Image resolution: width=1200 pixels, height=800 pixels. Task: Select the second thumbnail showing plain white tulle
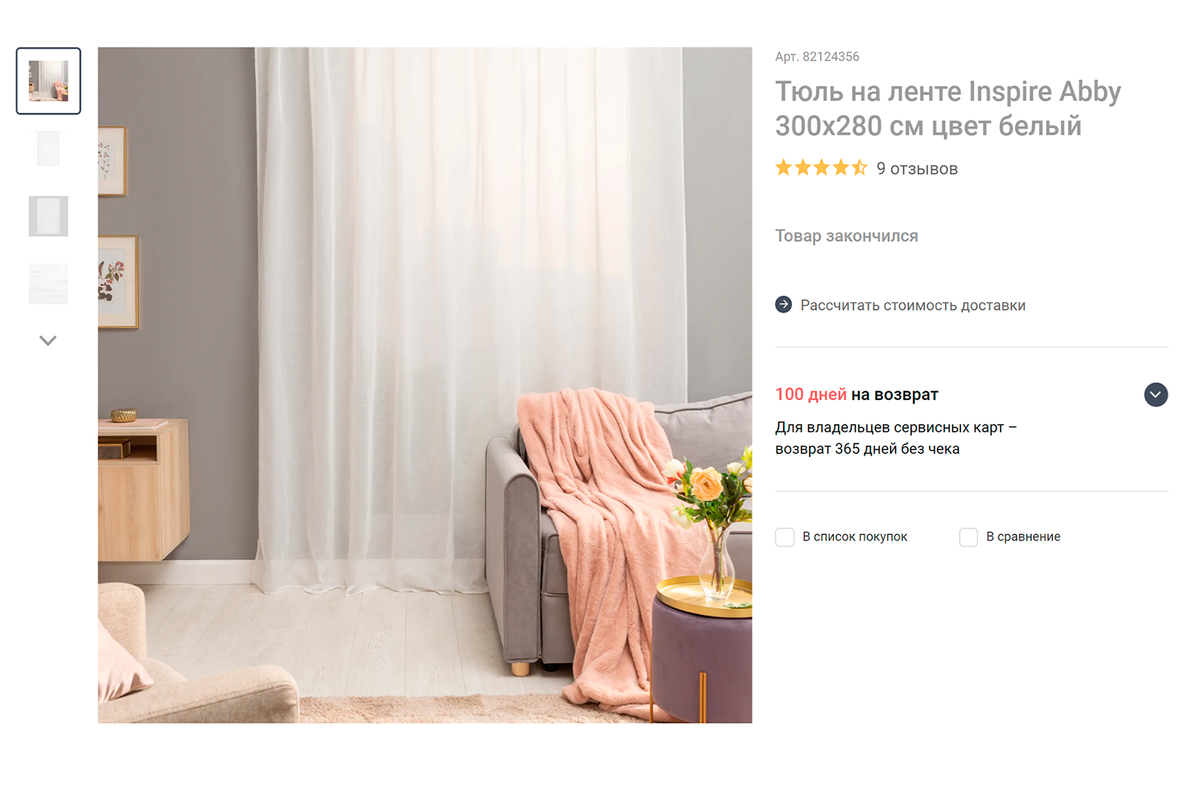pyautogui.click(x=48, y=148)
